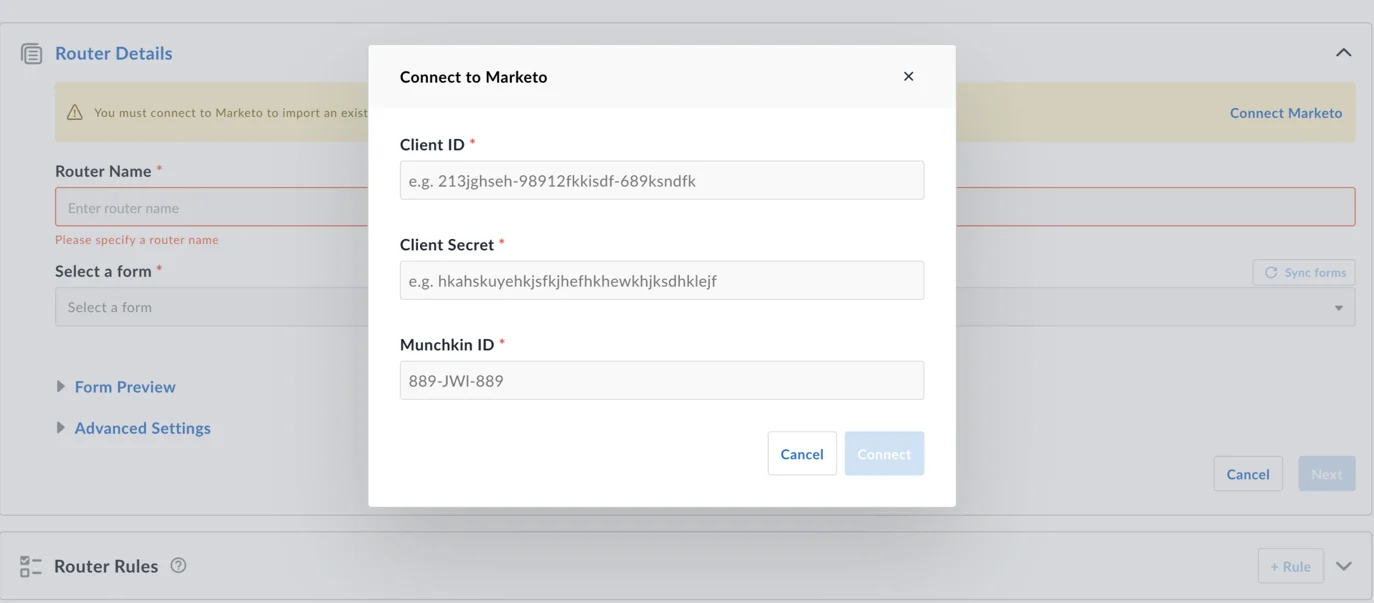Click the Munchkin ID input field
Viewport: 1374px width, 603px height.
click(661, 380)
